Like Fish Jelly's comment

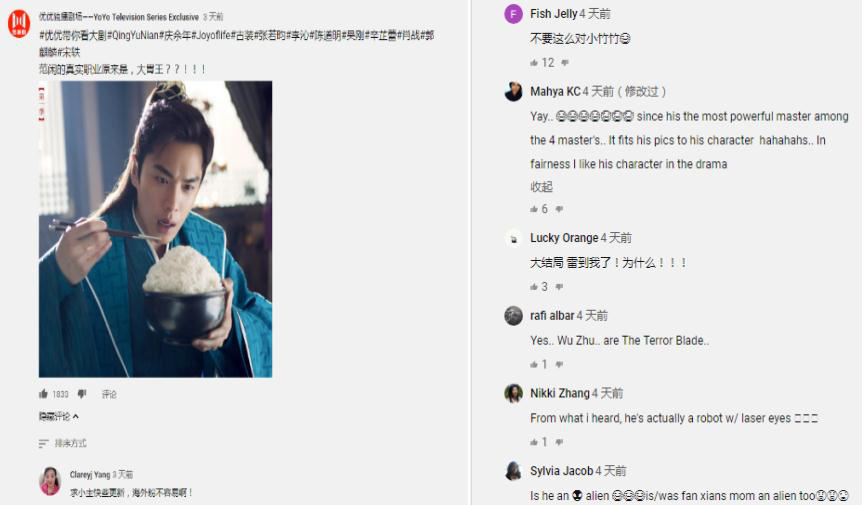tap(534, 63)
